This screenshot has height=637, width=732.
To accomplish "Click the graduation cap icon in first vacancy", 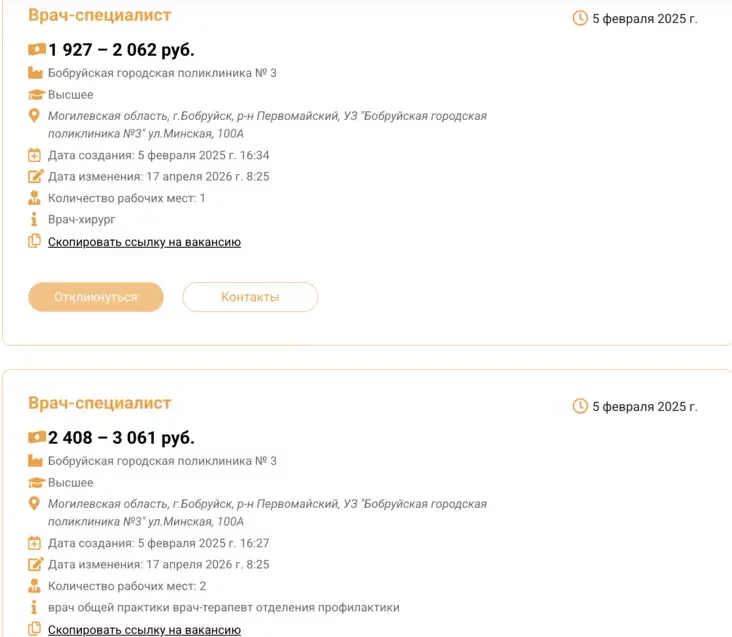I will coord(35,95).
